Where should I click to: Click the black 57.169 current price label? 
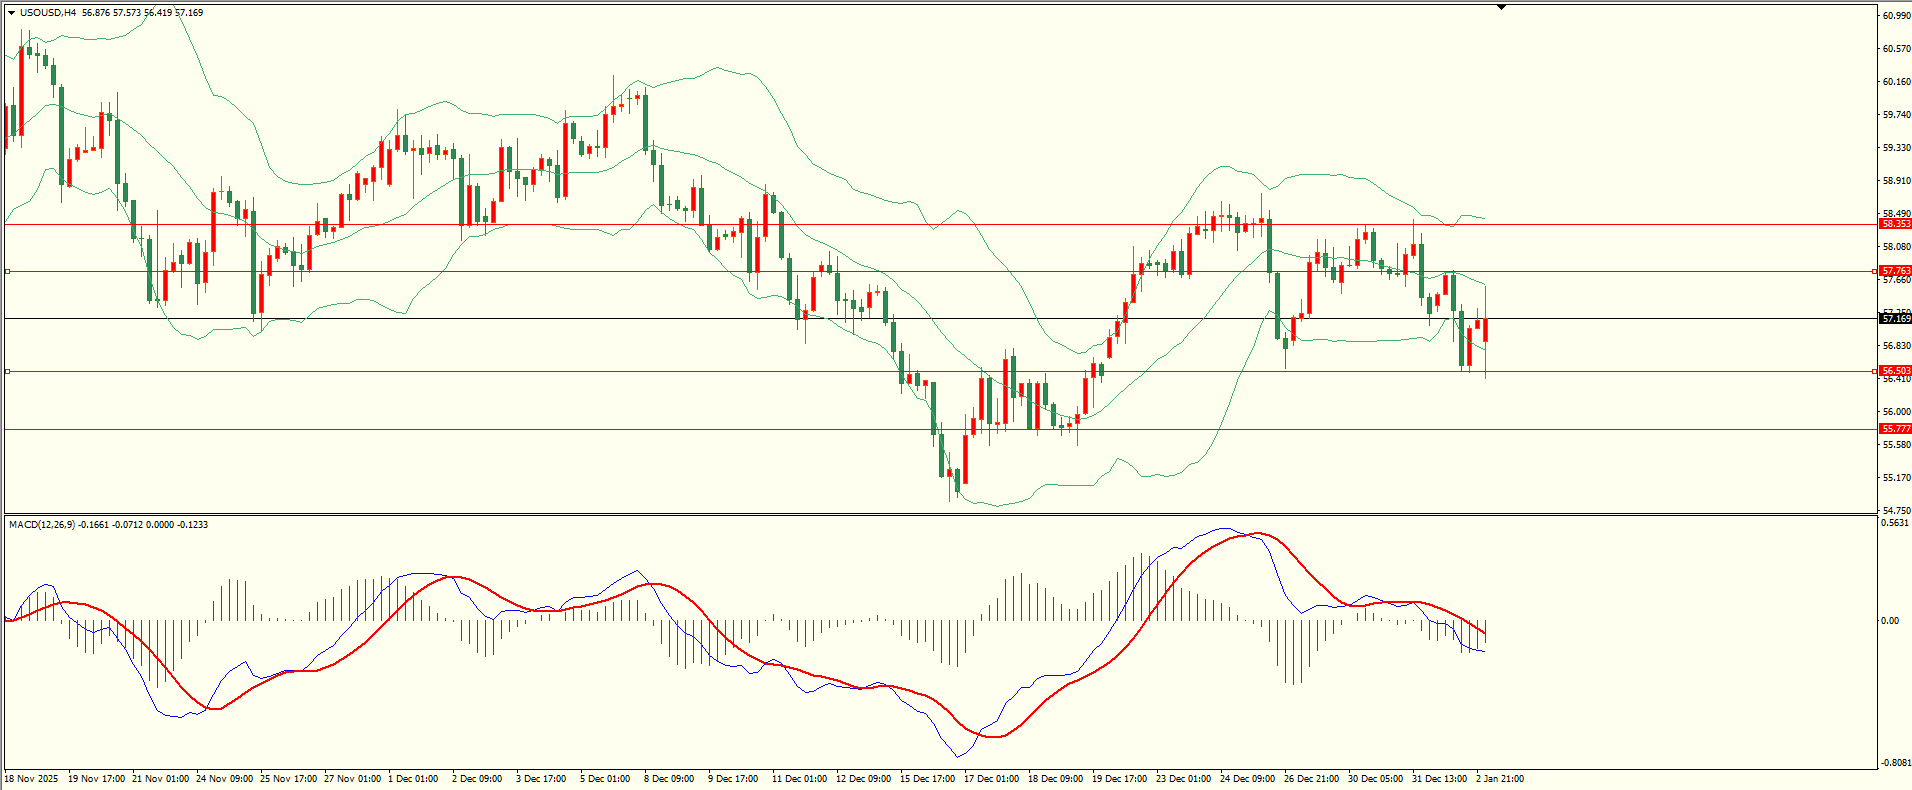[1895, 318]
